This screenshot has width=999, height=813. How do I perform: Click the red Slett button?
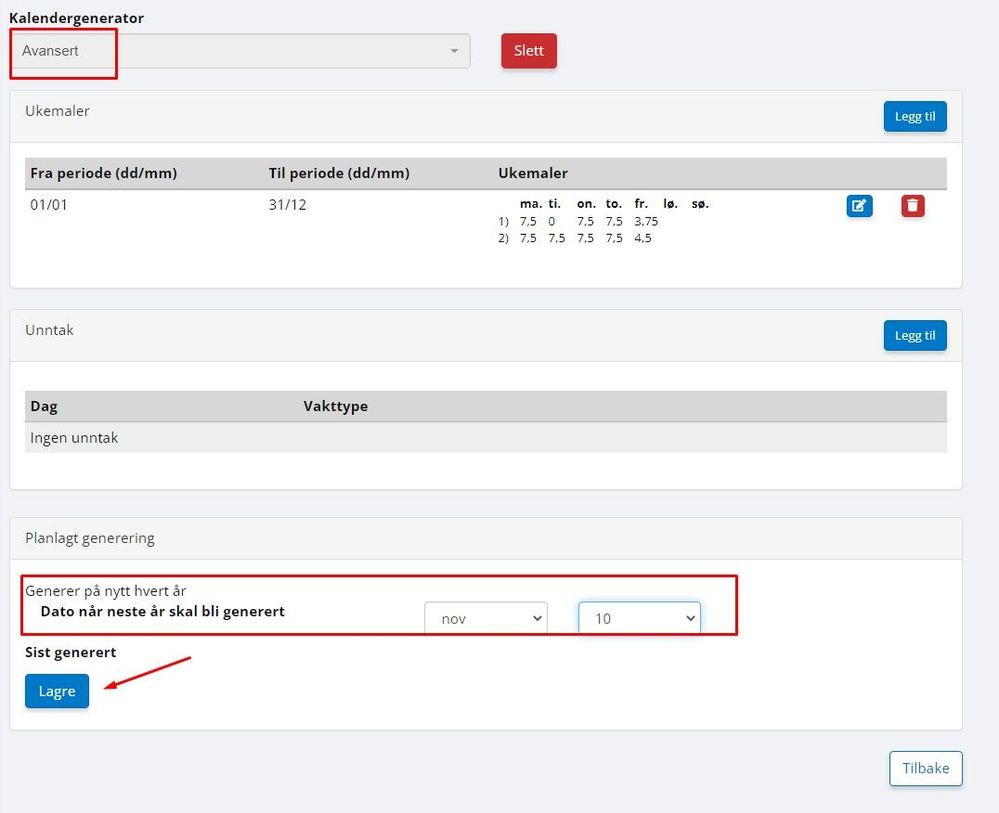click(529, 51)
